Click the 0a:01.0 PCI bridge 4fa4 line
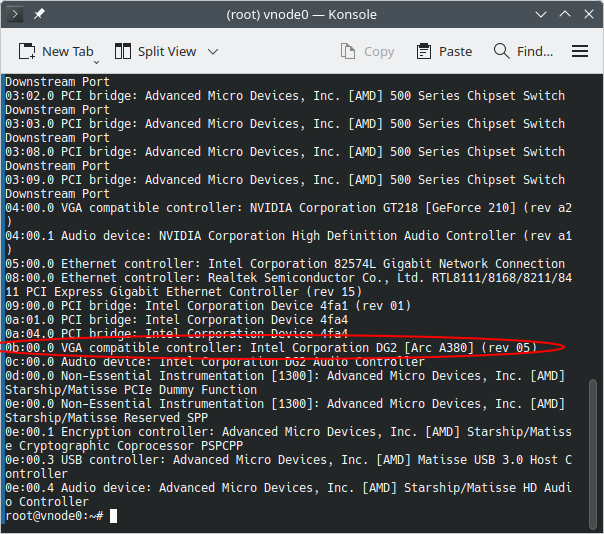 (176, 320)
